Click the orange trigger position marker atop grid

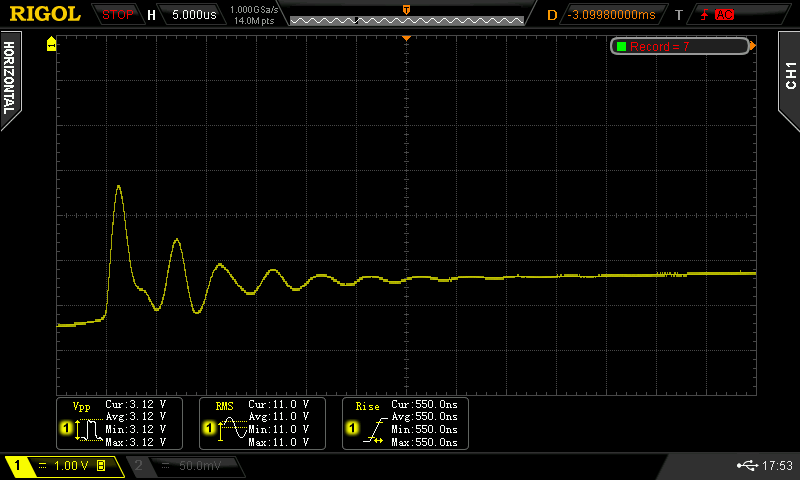coord(407,38)
